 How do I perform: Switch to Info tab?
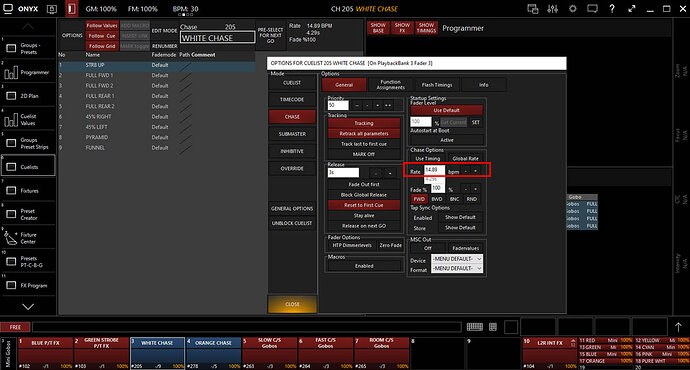pos(484,85)
